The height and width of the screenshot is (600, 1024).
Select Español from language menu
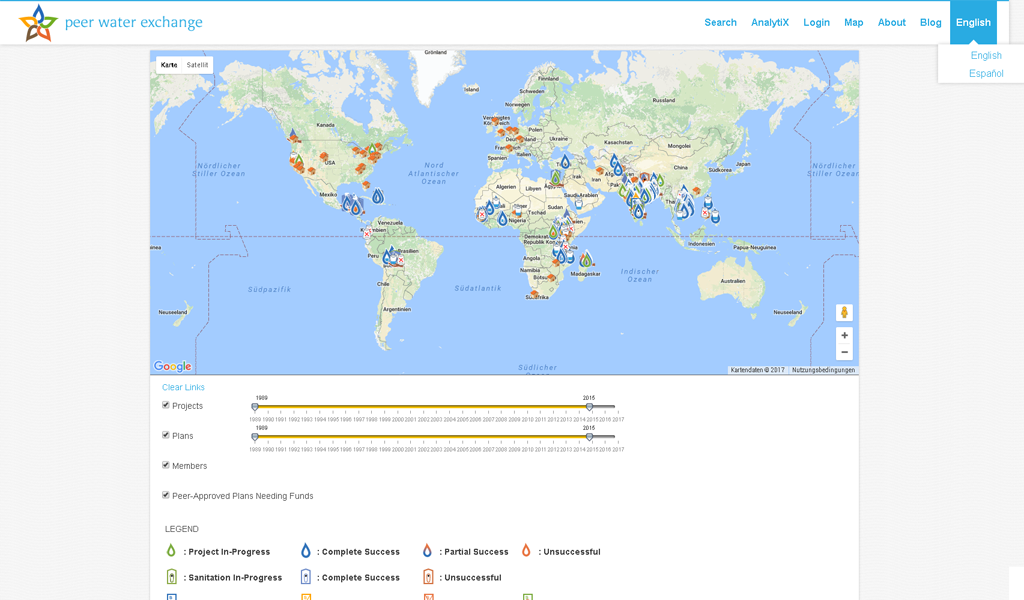tap(986, 73)
